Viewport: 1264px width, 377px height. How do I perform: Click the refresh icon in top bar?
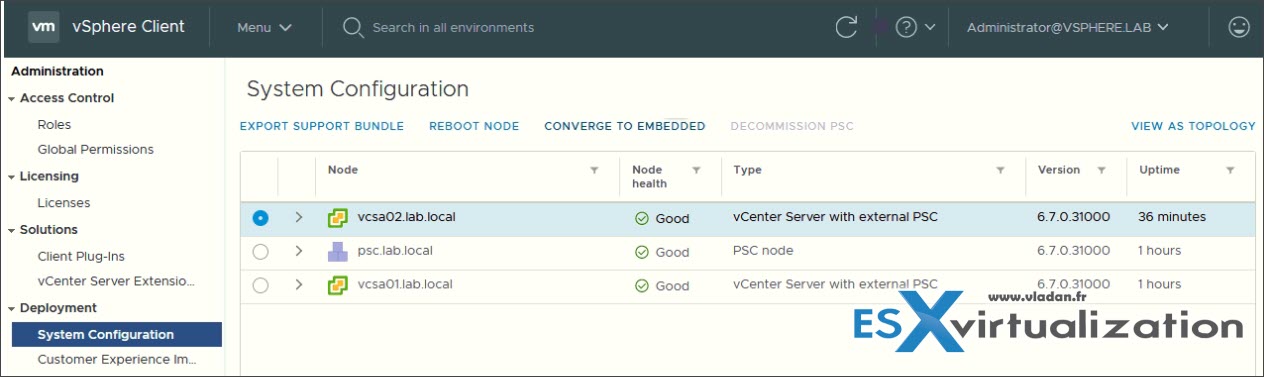(x=846, y=28)
